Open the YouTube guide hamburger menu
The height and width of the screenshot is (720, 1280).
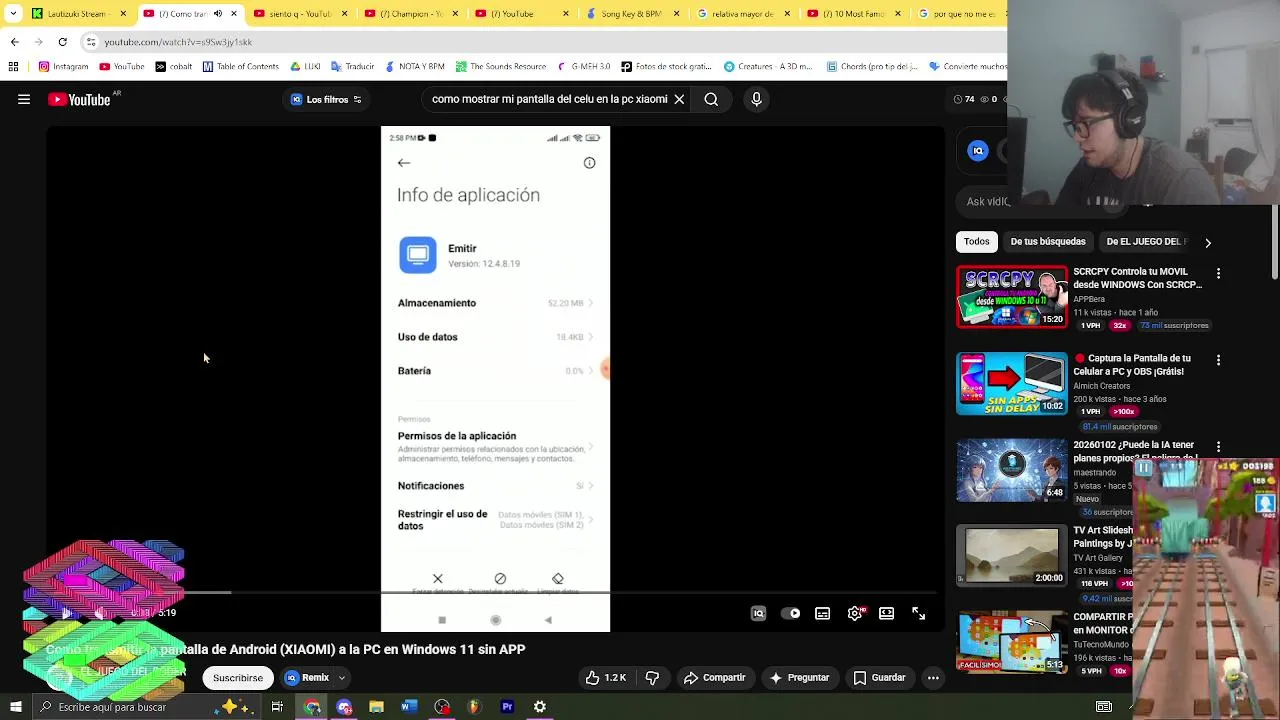24,99
